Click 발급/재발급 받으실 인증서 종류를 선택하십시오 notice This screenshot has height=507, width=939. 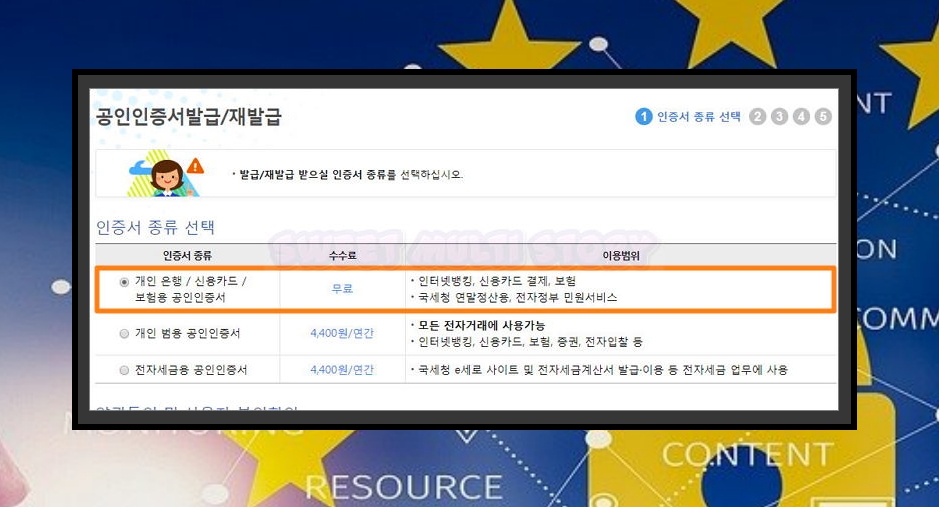[x=351, y=175]
